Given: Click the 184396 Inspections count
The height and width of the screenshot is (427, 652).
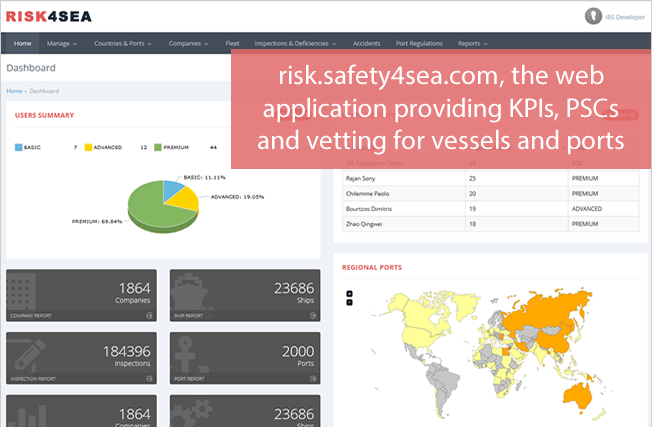Looking at the screenshot, I should (x=126, y=352).
